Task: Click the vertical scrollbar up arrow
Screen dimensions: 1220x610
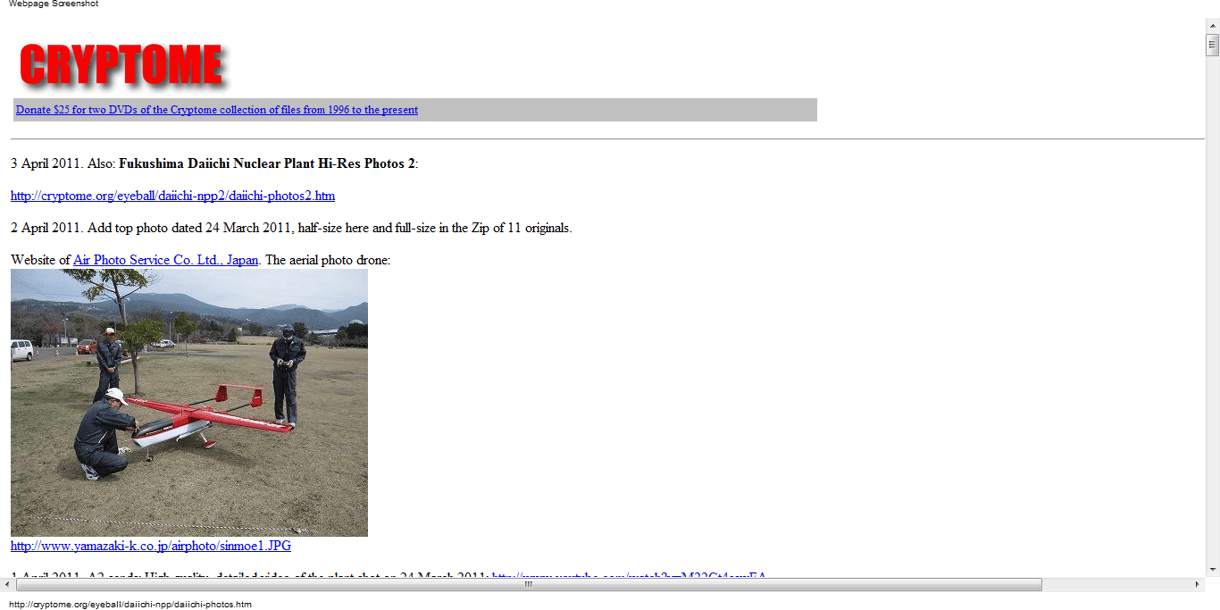Action: tap(1212, 24)
